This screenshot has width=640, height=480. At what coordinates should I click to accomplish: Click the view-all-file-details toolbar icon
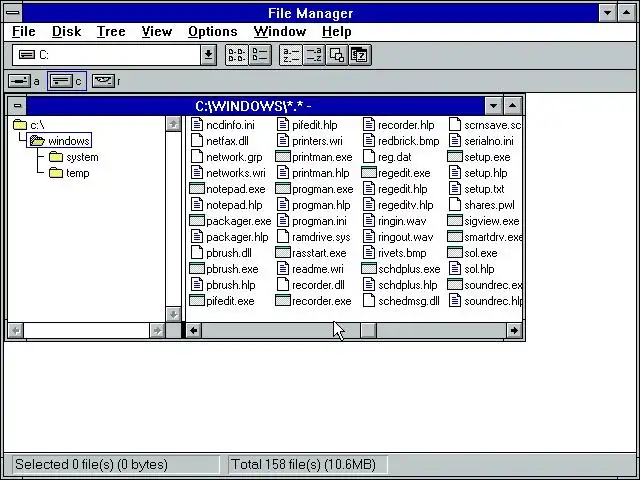(260, 55)
